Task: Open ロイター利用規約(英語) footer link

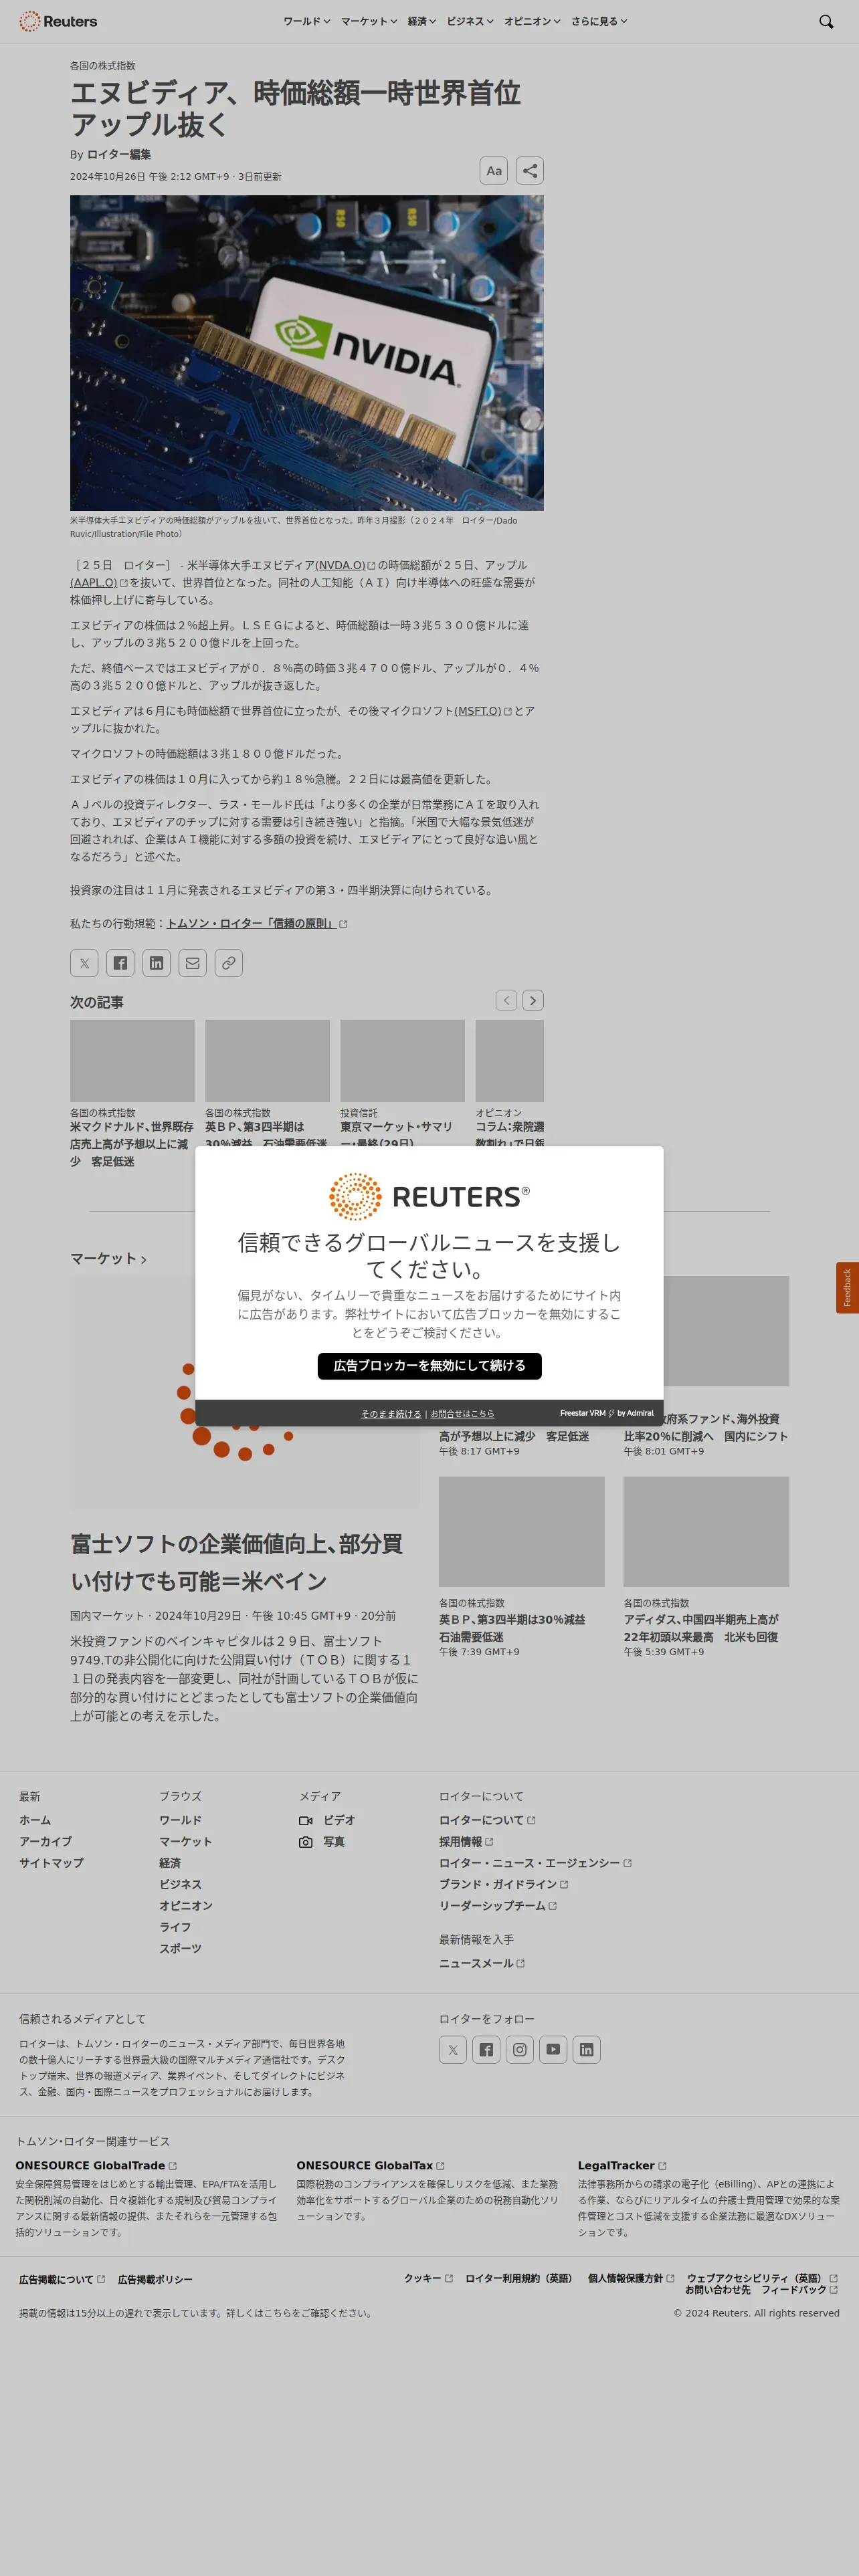Action: pyautogui.click(x=519, y=2278)
